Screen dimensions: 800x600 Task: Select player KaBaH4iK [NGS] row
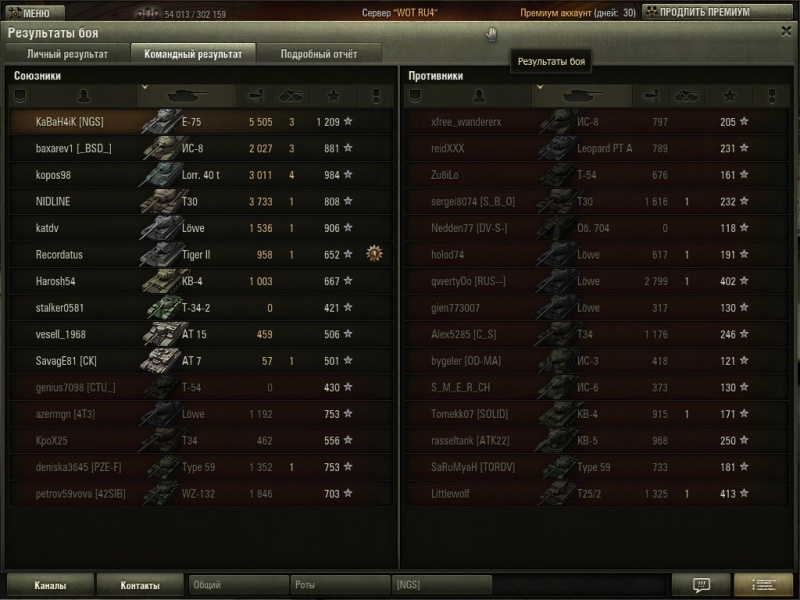pyautogui.click(x=69, y=122)
